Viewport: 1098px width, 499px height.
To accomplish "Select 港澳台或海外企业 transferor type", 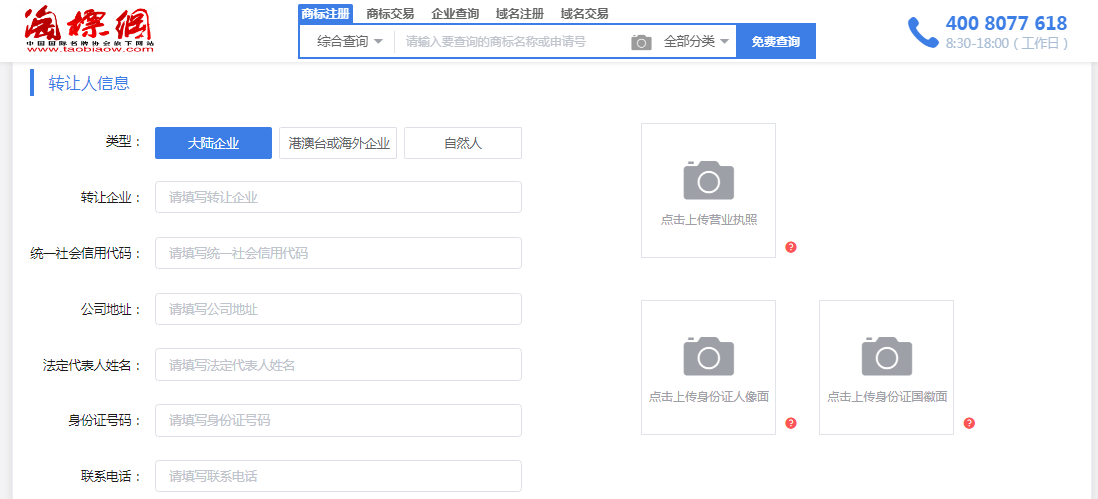I will (338, 143).
